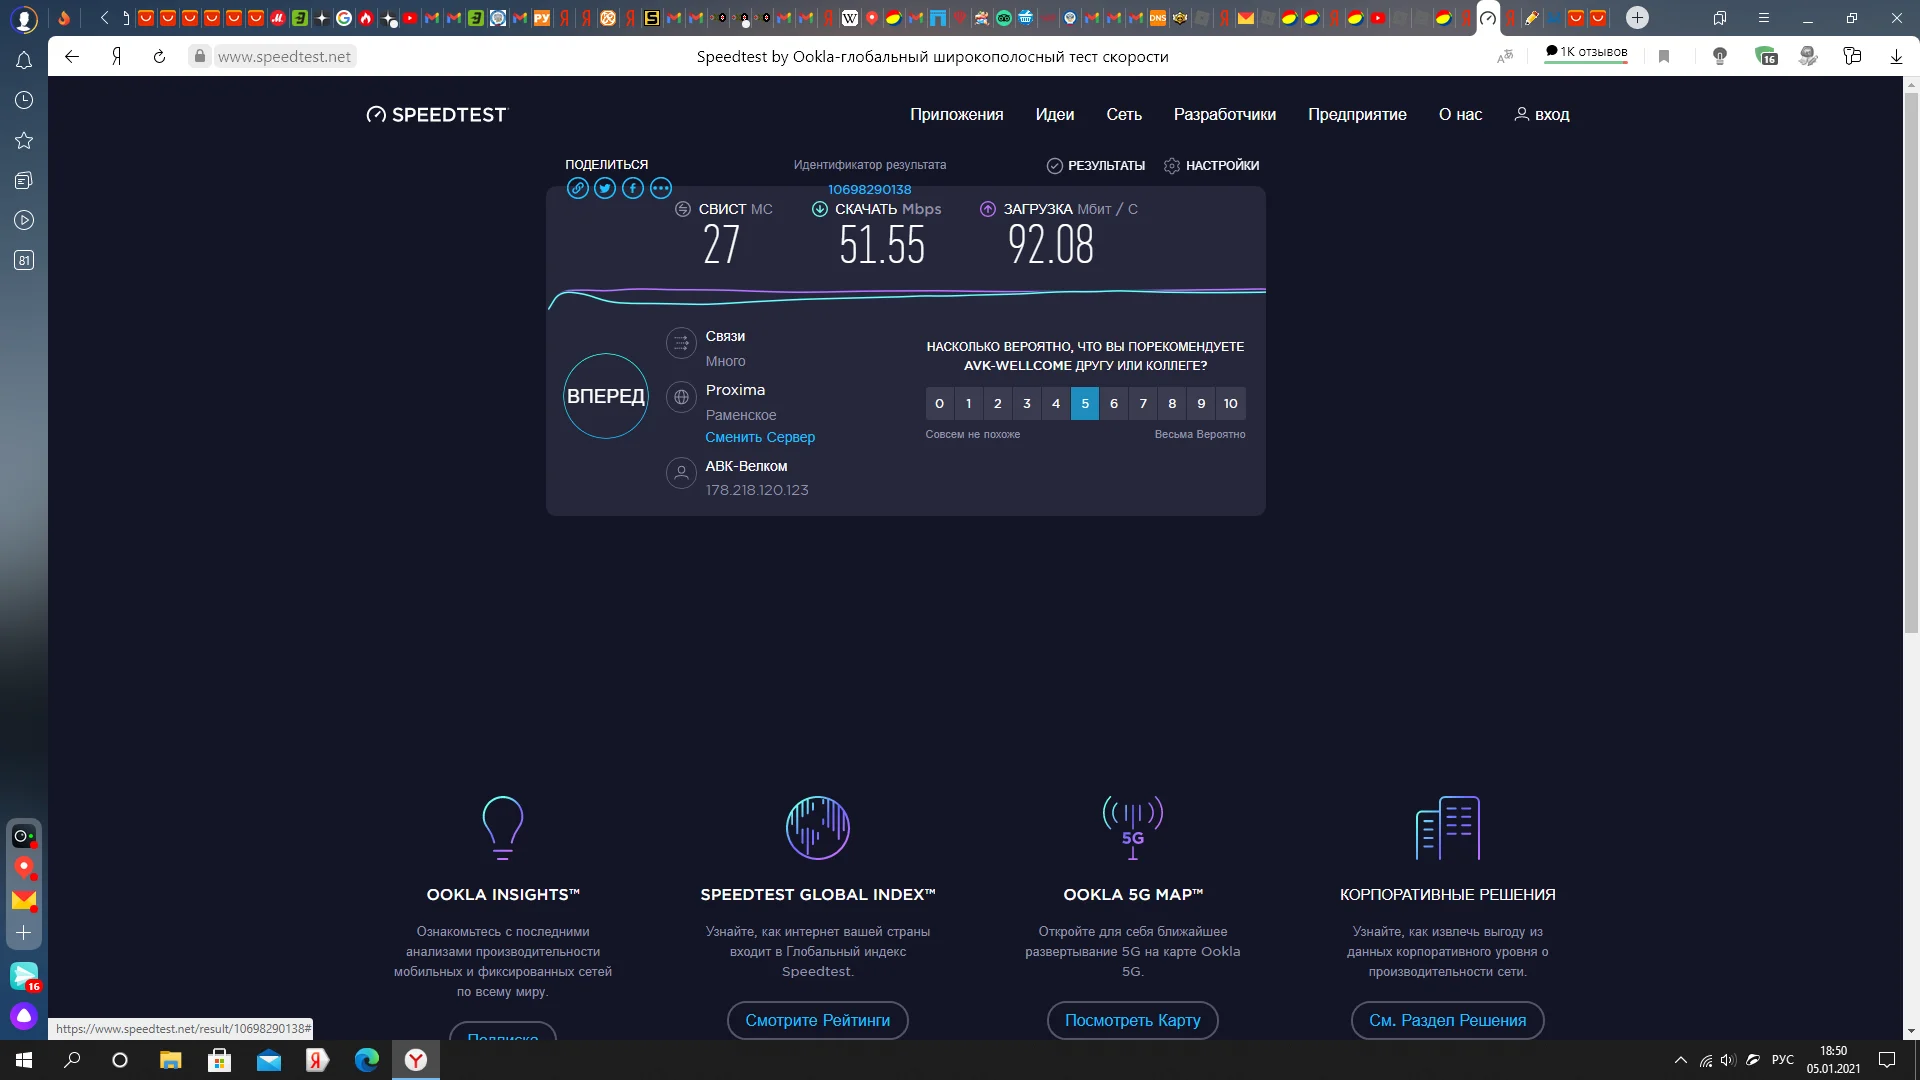Image resolution: width=1920 pixels, height=1080 pixels.
Task: Open browser downloads arrow icon
Action: 1896,57
